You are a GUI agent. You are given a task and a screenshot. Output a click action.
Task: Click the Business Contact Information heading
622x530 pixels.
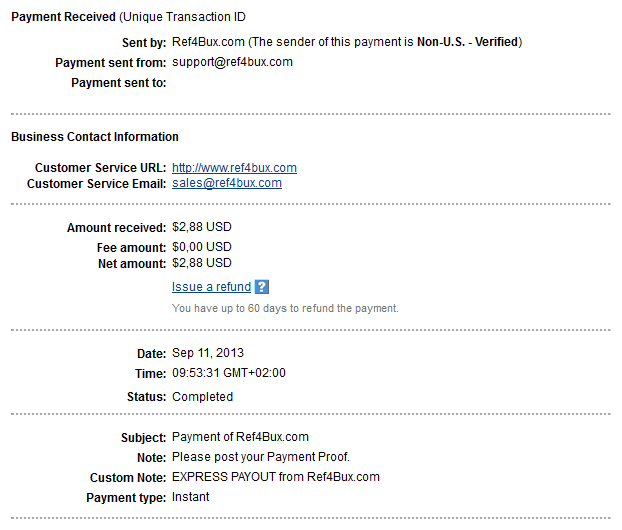coord(95,137)
